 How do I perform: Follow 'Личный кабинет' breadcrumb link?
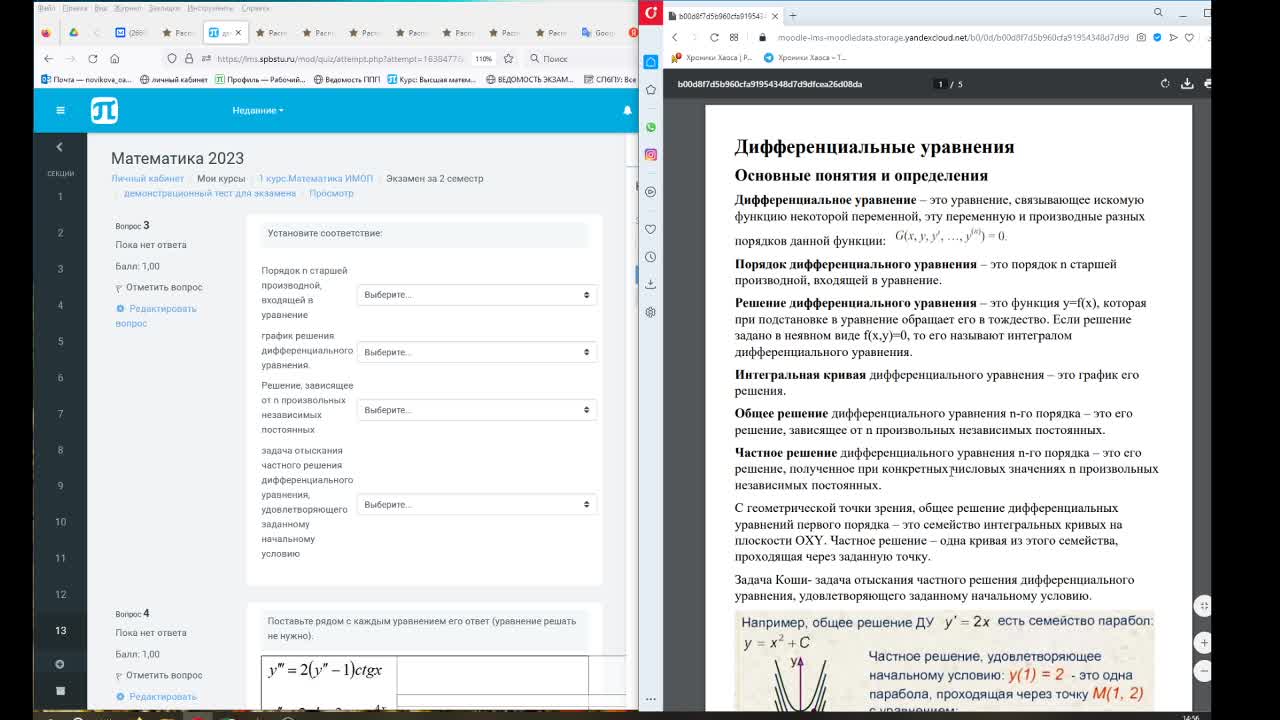[147, 178]
